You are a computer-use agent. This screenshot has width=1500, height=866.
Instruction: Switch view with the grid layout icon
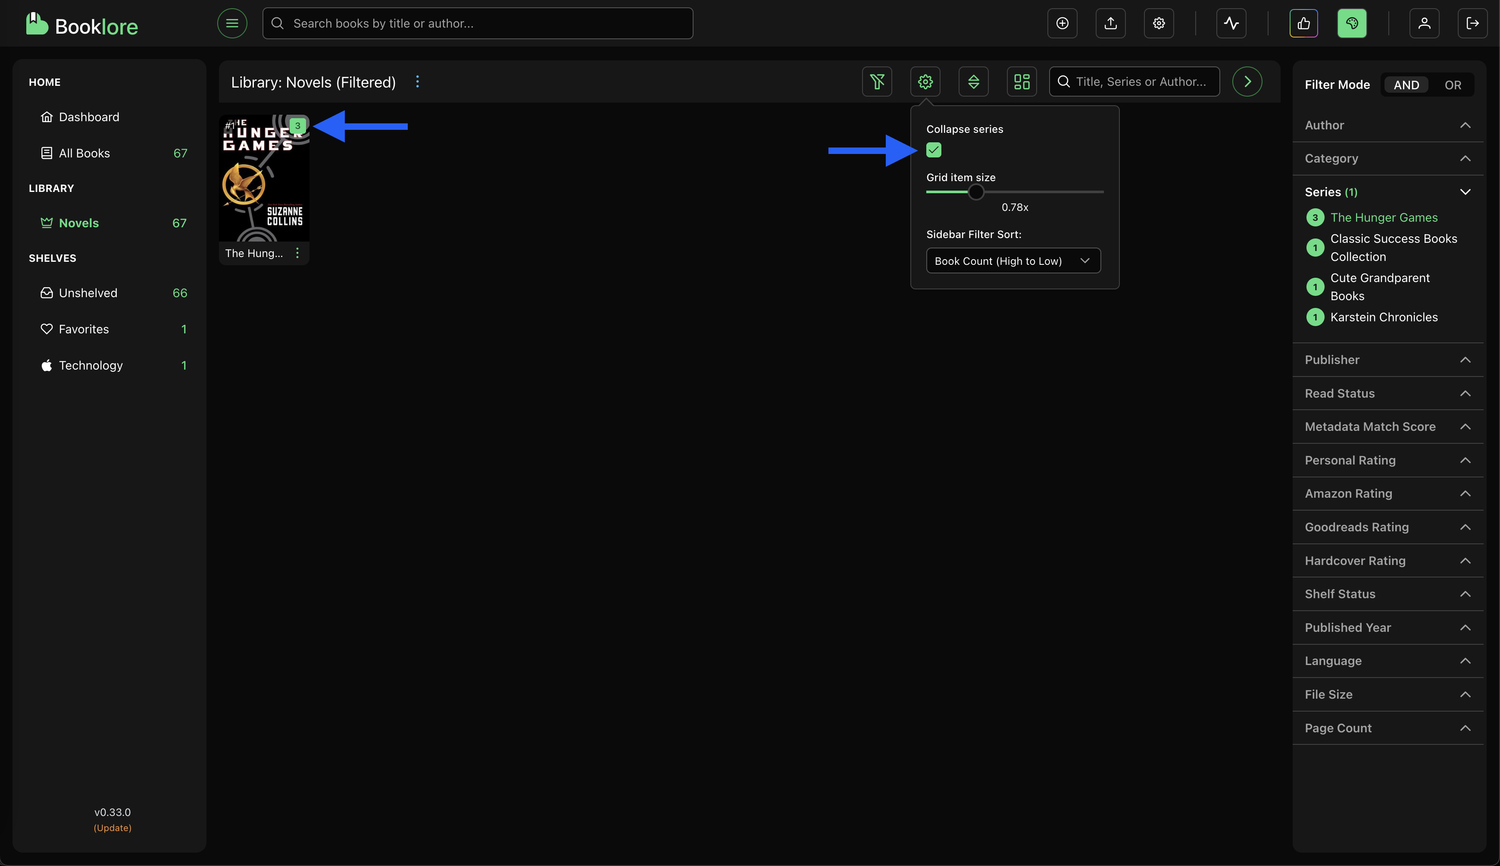click(x=1021, y=82)
